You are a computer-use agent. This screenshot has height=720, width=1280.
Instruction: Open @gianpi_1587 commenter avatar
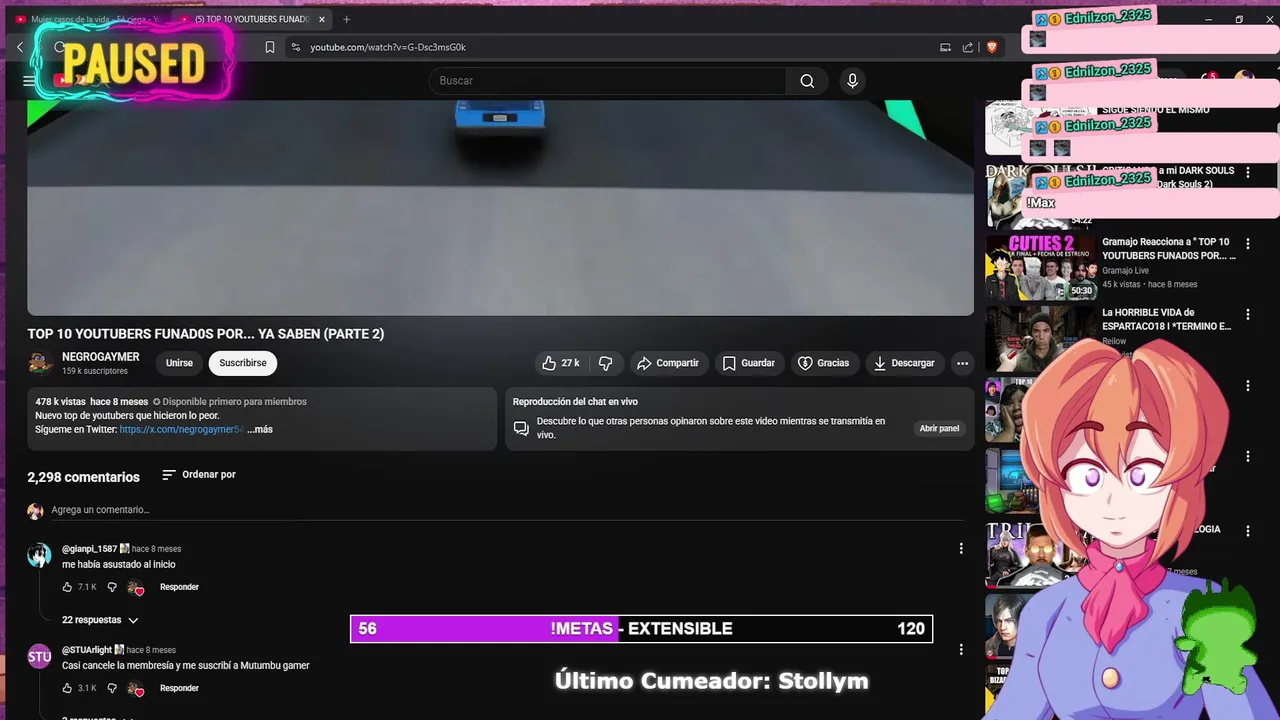[x=39, y=556]
